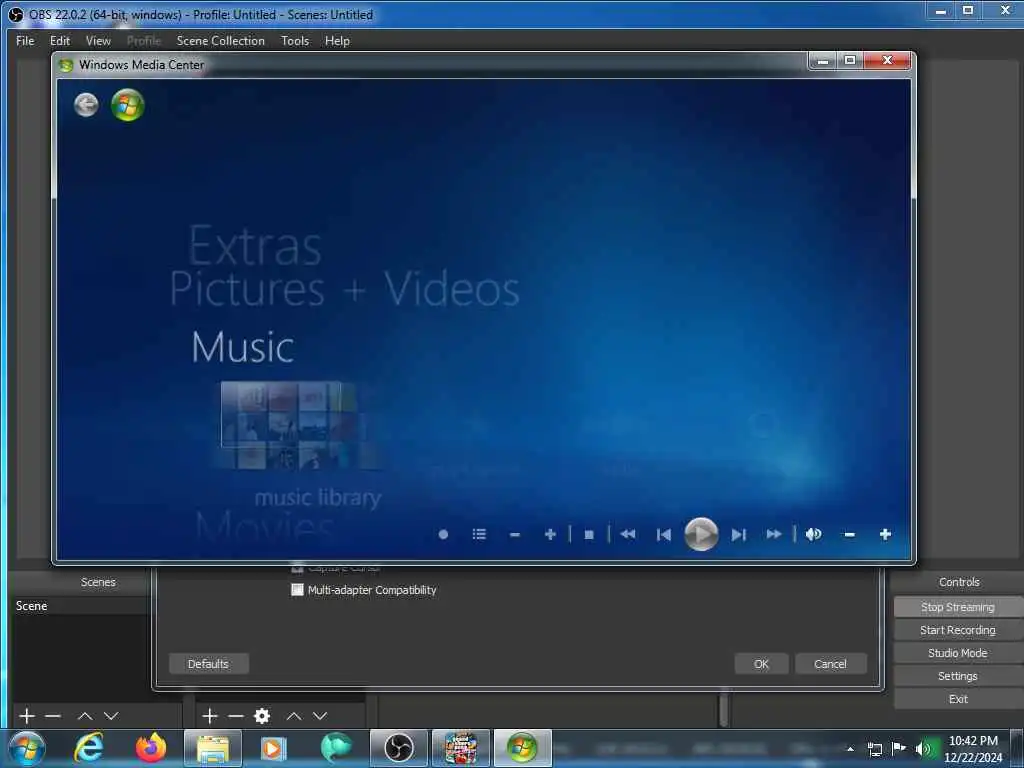Click the game icon on the taskbar
Screen dimensions: 1024x768
pyautogui.click(x=460, y=748)
